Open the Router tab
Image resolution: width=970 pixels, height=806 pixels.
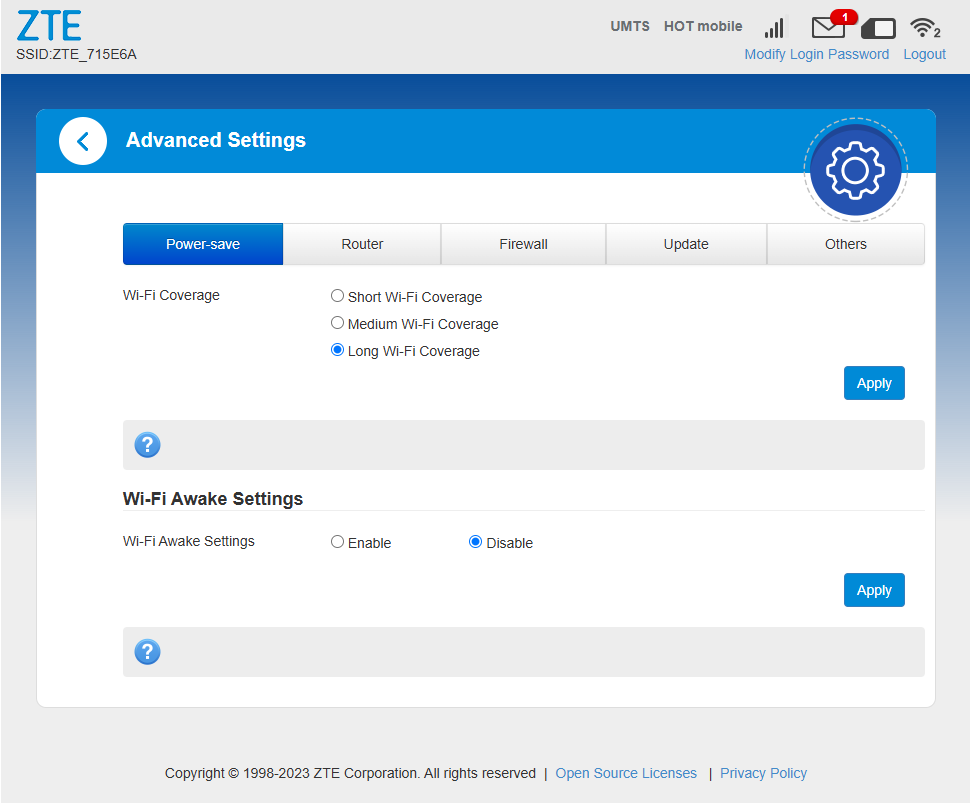(362, 244)
